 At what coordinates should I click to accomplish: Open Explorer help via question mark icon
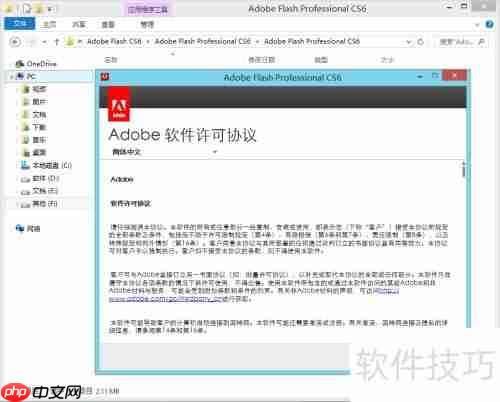[x=489, y=24]
